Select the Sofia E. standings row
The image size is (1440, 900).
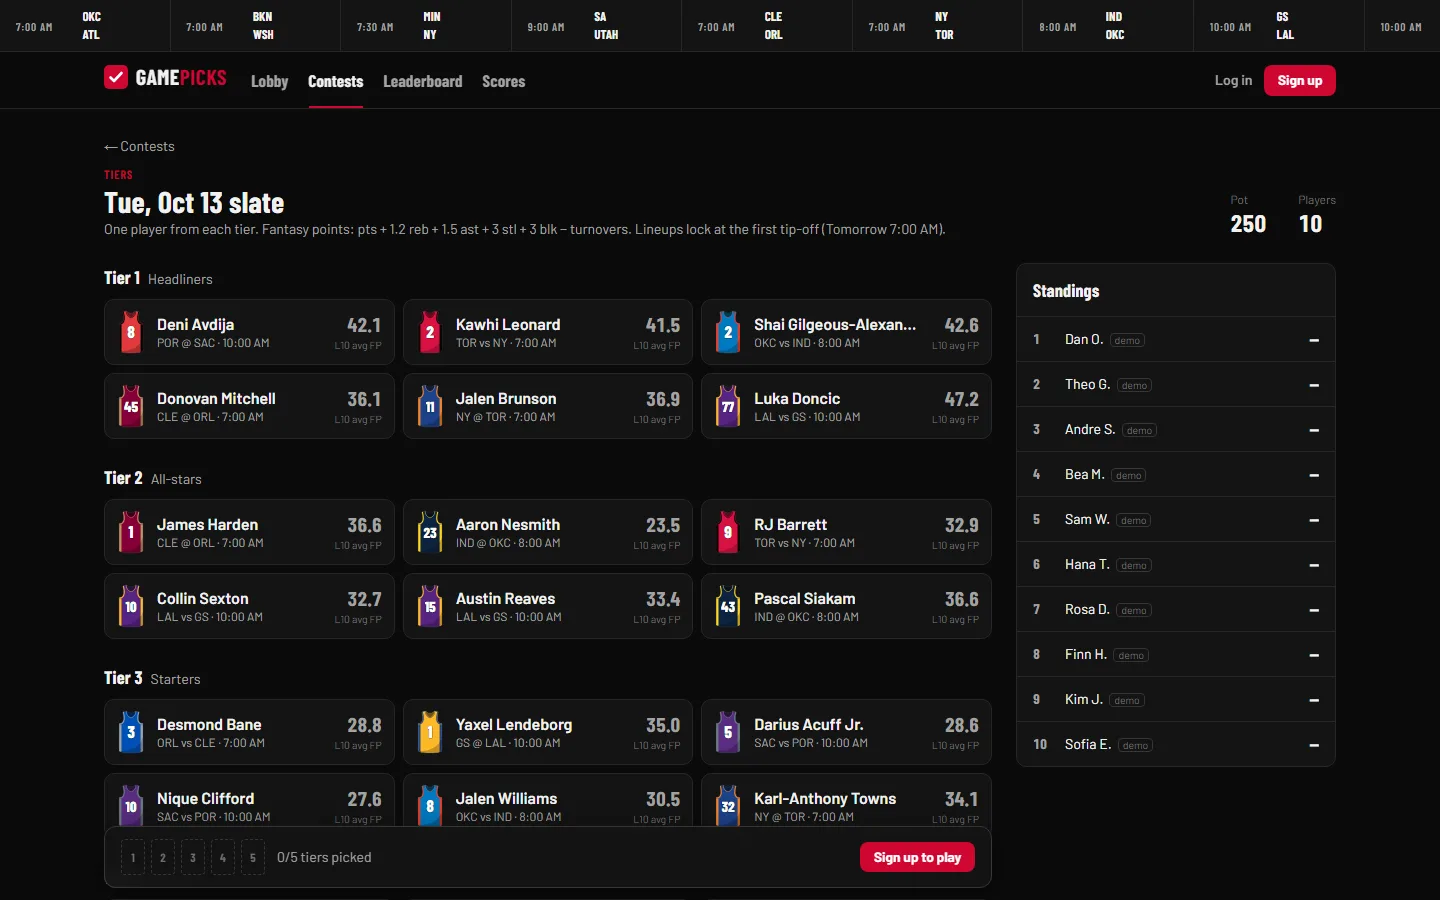(x=1176, y=745)
